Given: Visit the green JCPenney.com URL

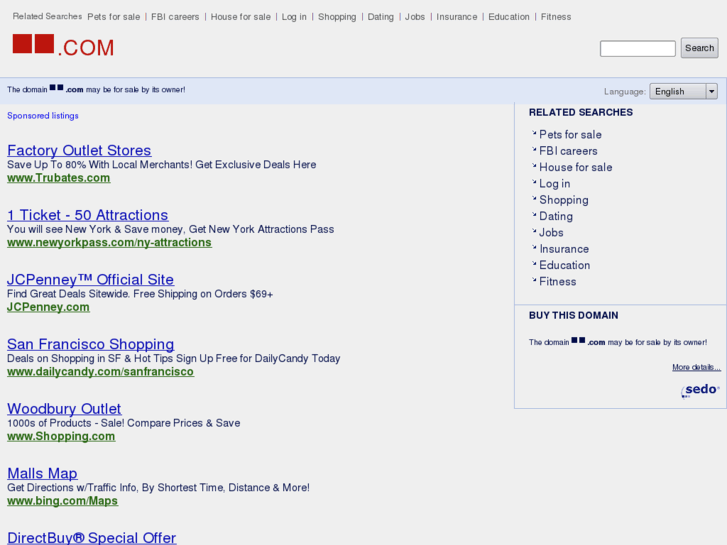Looking at the screenshot, I should [x=48, y=307].
